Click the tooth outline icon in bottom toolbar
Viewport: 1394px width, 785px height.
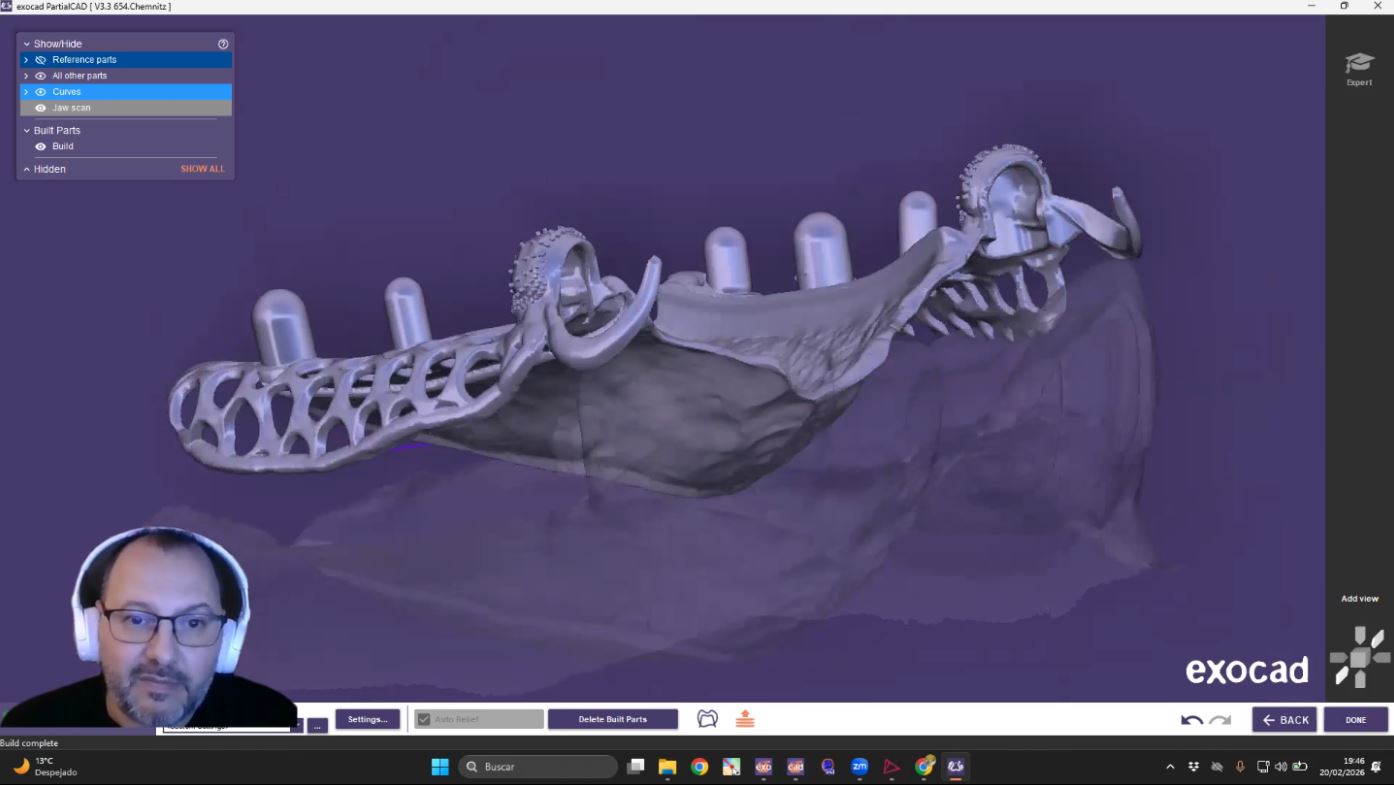(x=707, y=719)
